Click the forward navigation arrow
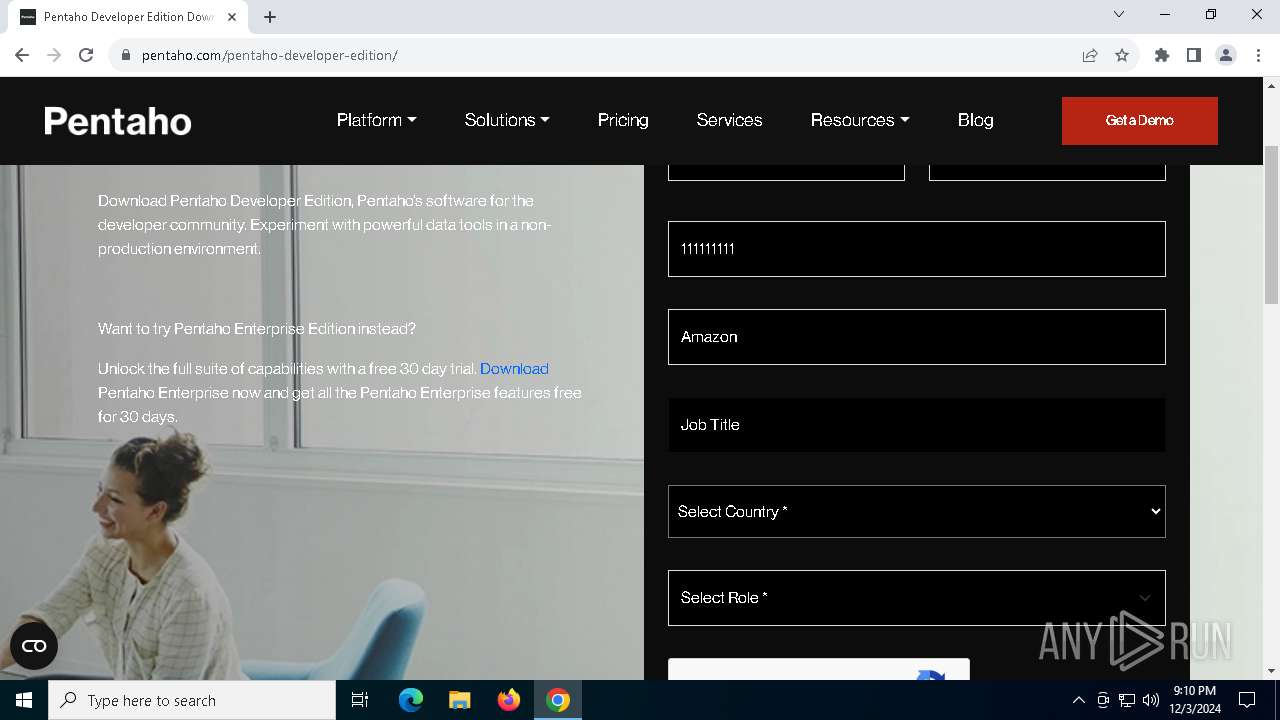This screenshot has height=720, width=1280. (54, 55)
